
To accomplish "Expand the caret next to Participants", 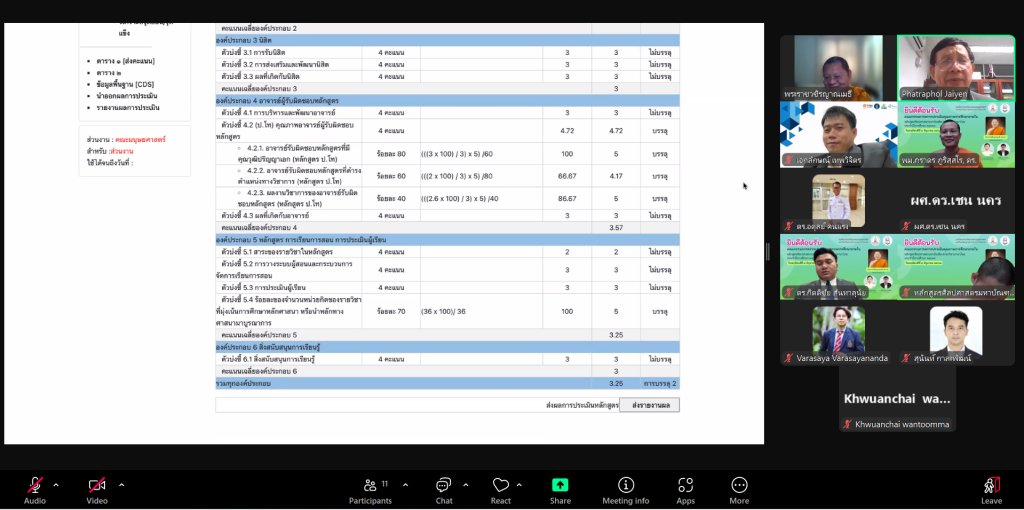I will tap(406, 485).
